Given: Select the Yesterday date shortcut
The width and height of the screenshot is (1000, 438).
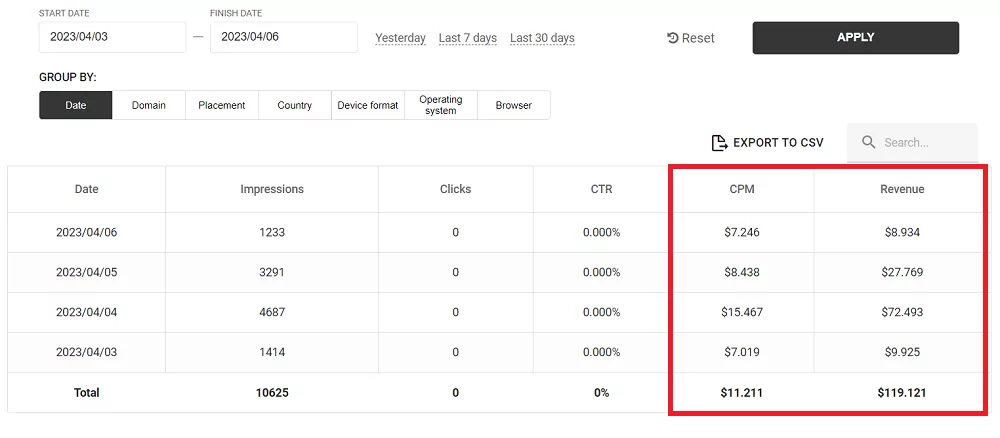Looking at the screenshot, I should [x=400, y=38].
